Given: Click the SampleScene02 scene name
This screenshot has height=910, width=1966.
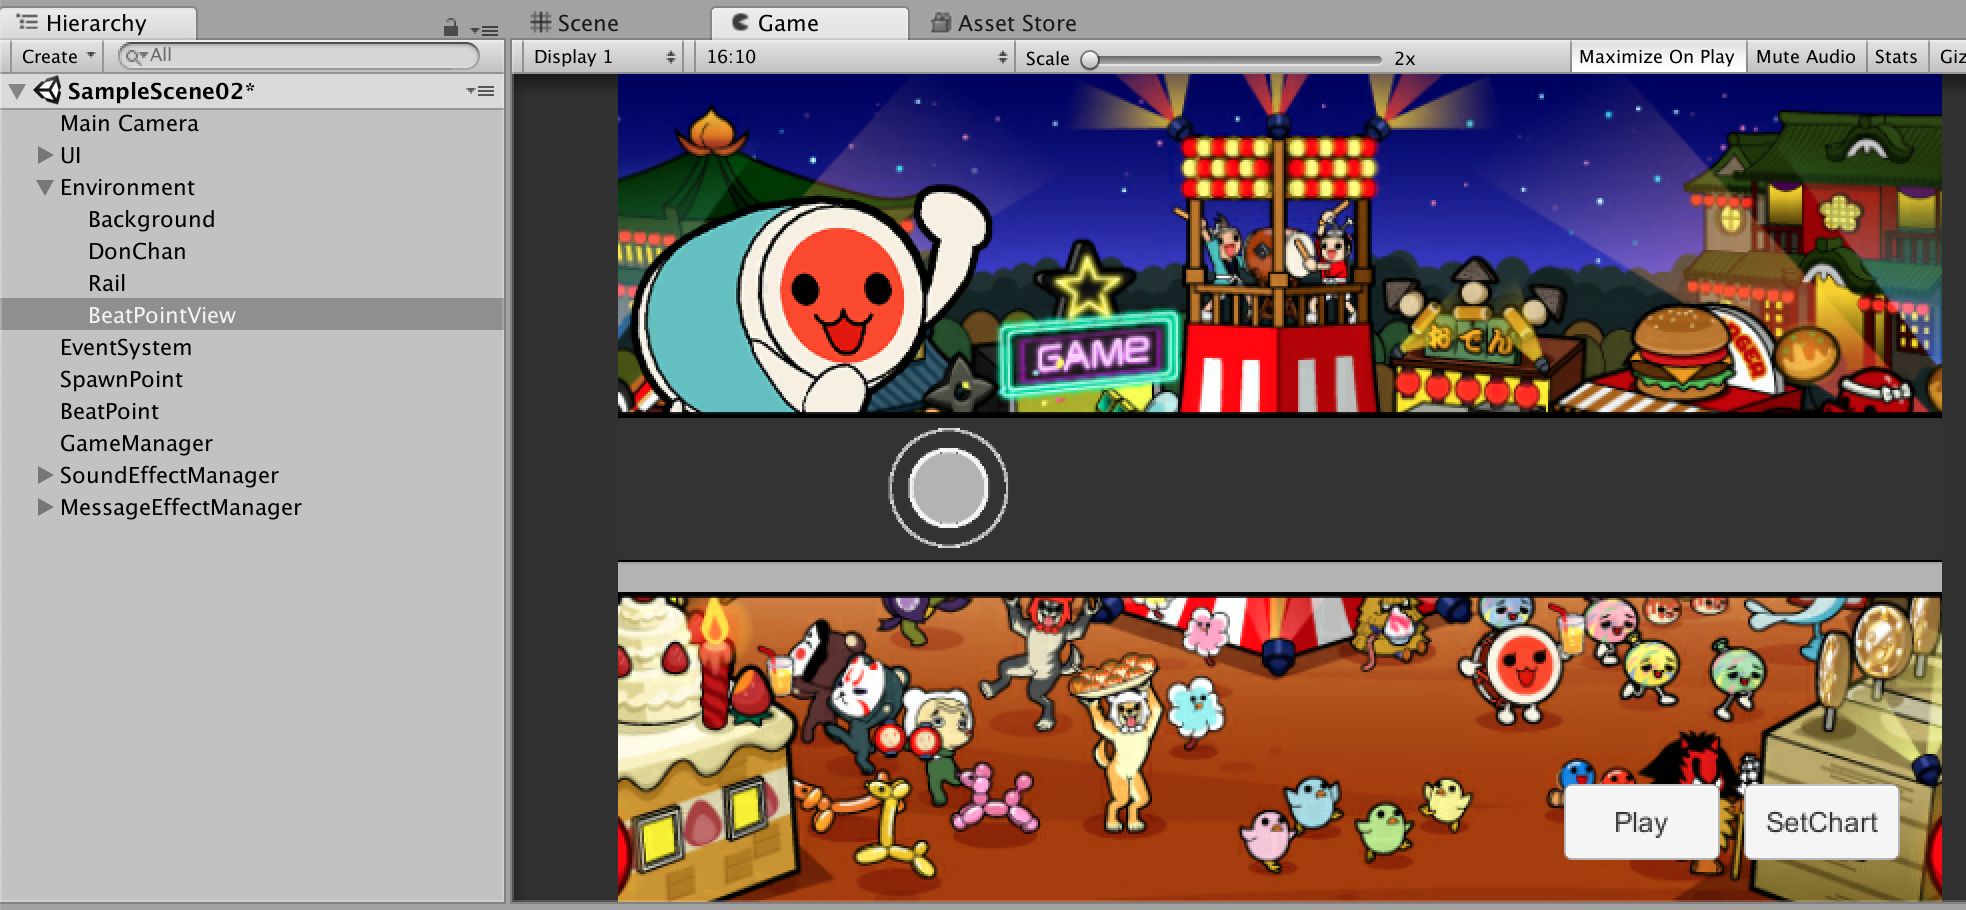Looking at the screenshot, I should pos(160,91).
